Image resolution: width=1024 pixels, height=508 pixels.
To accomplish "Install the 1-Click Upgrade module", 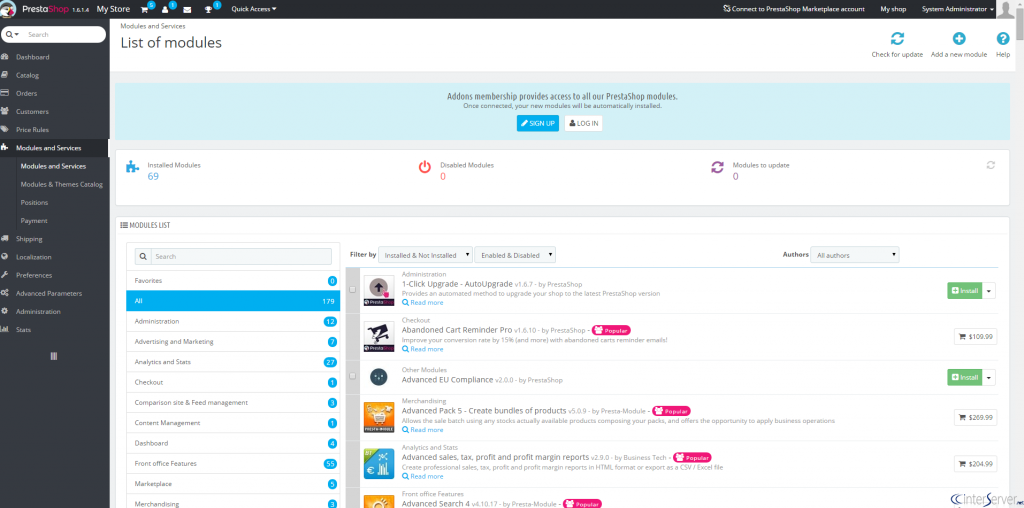I will tap(965, 291).
